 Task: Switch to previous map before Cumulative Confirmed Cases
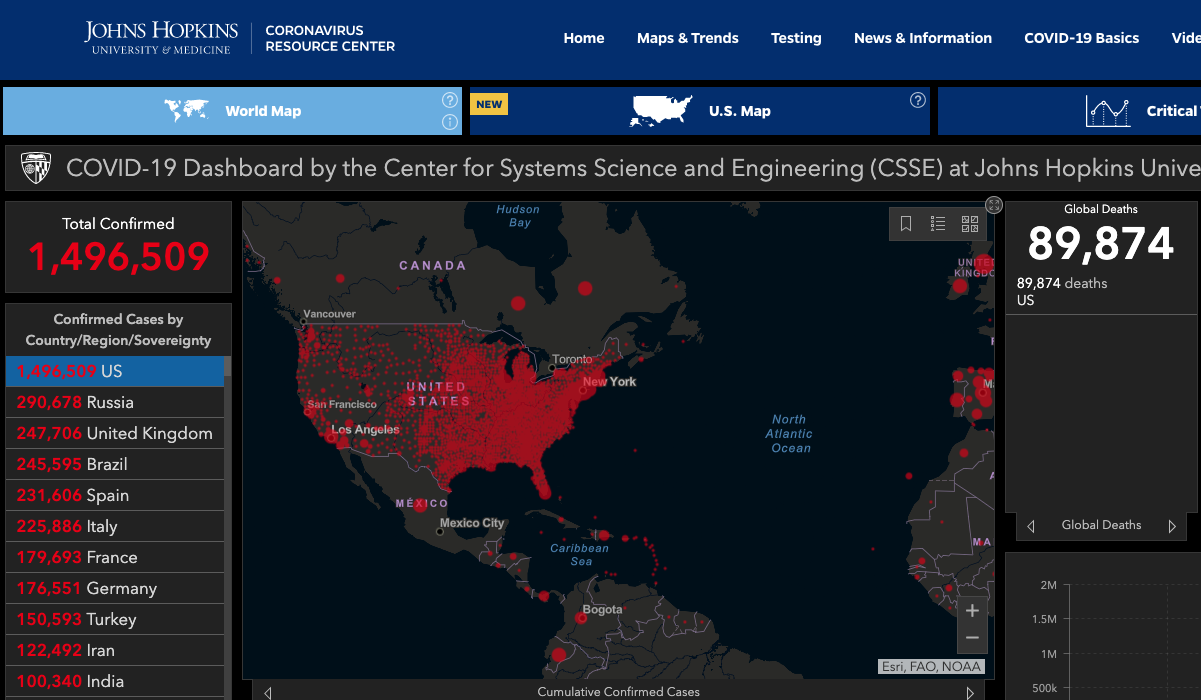click(x=268, y=692)
